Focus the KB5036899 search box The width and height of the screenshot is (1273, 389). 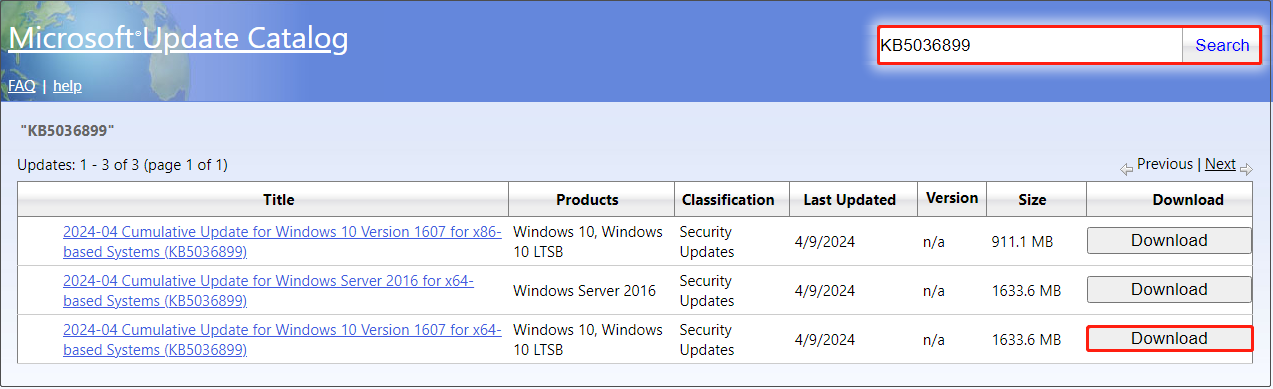pyautogui.click(x=1031, y=45)
